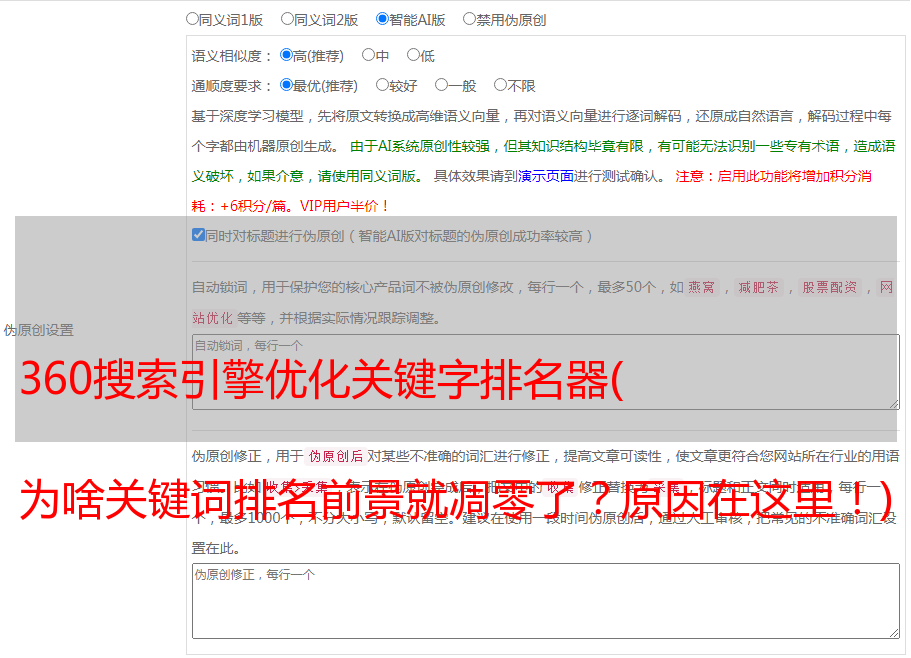Click the highlighted term 伪原创后
Viewport: 911px width, 658px height.
336,456
